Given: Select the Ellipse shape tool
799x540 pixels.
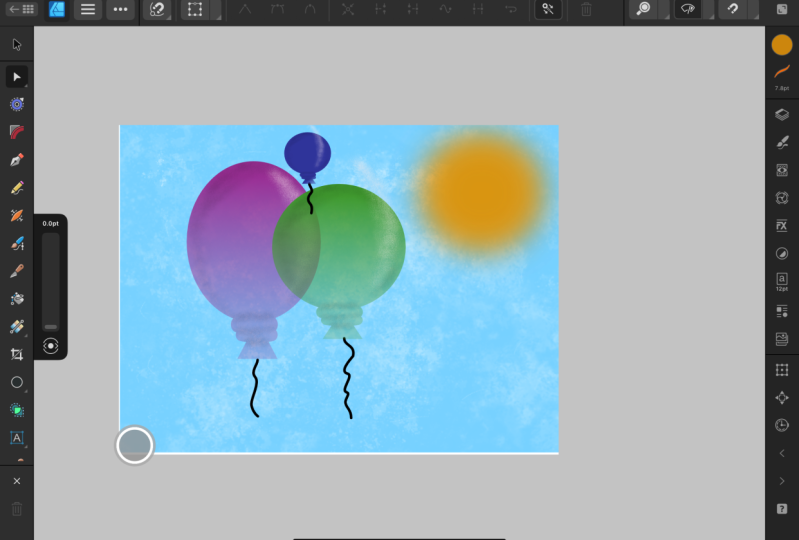Looking at the screenshot, I should [x=17, y=382].
